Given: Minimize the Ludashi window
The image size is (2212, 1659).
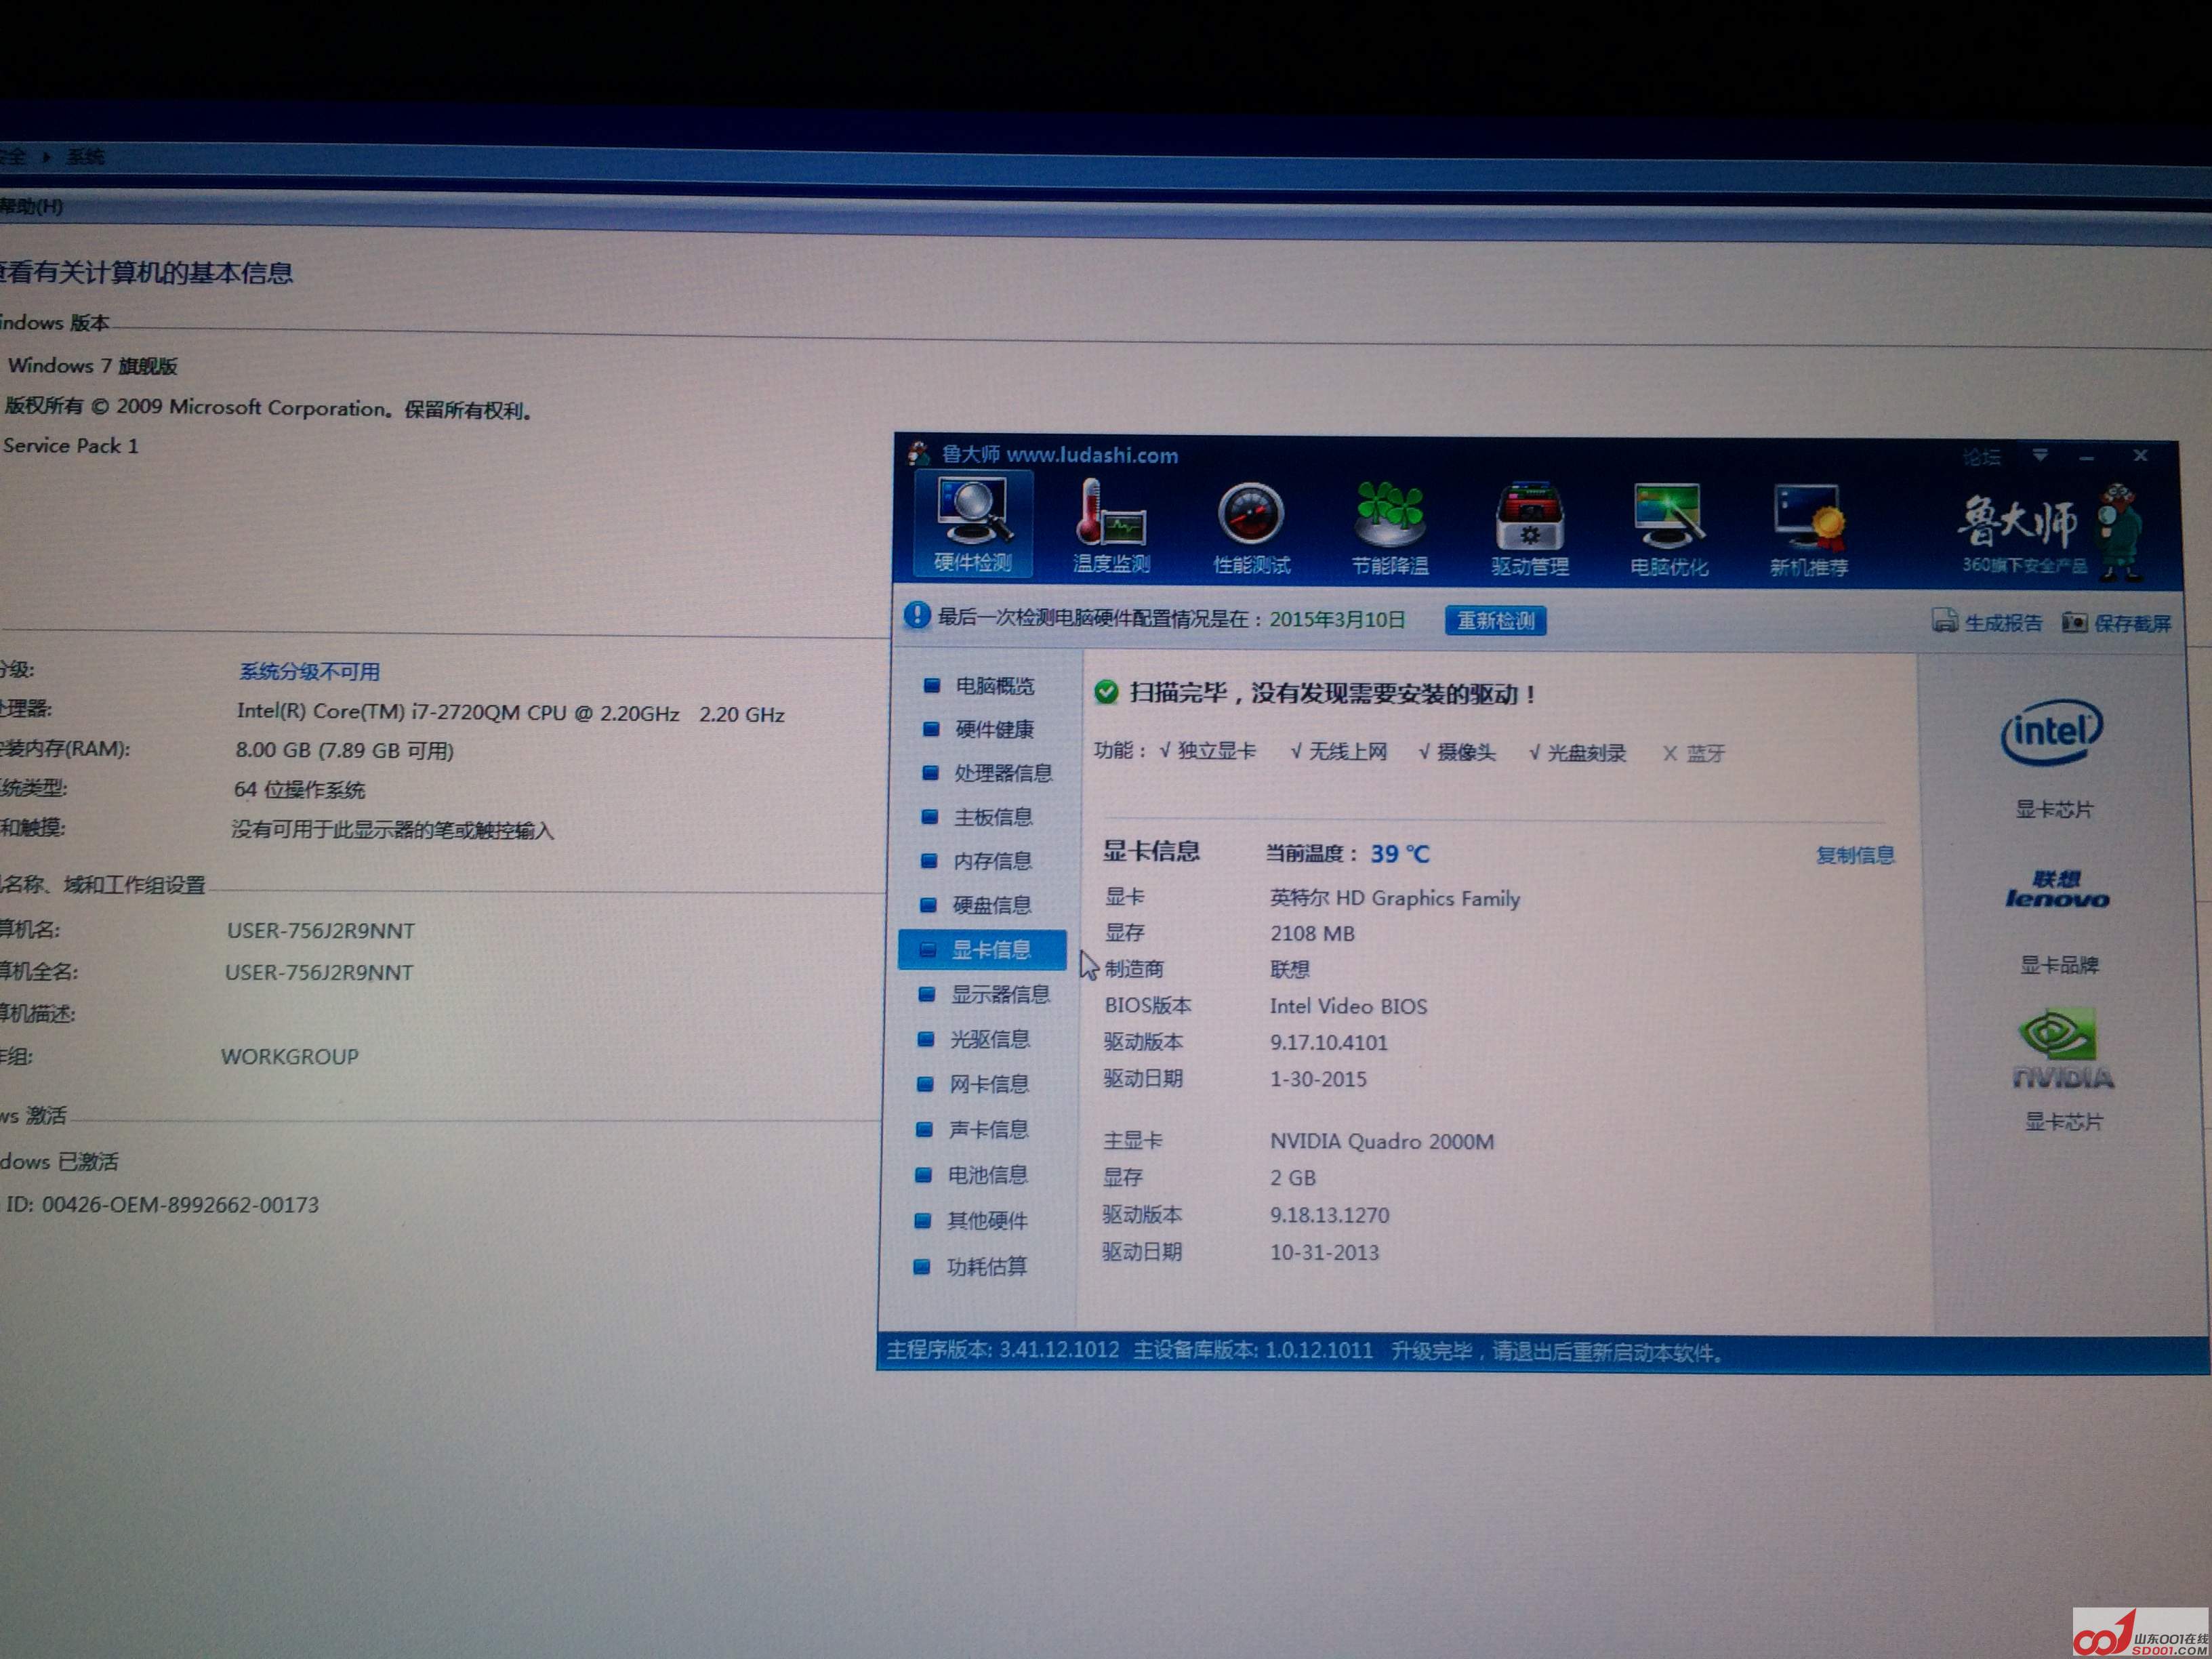Looking at the screenshot, I should tap(2087, 457).
